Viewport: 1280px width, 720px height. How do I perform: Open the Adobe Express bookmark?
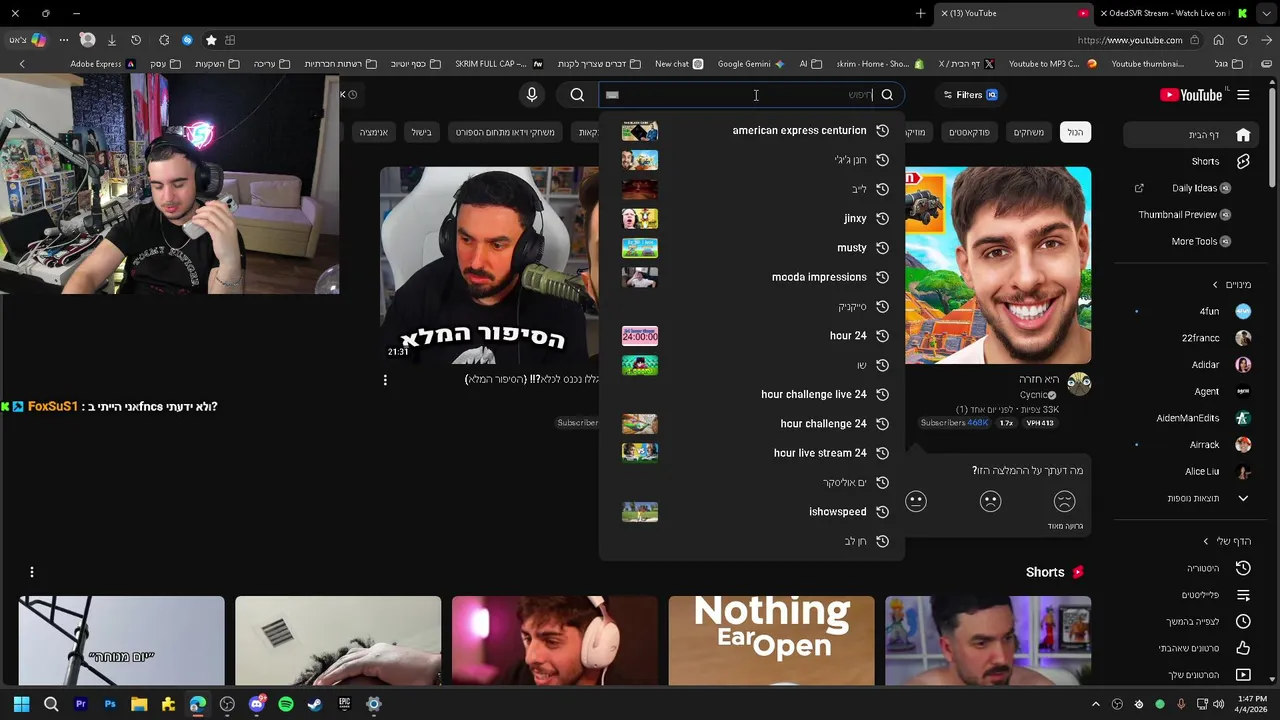coord(103,64)
